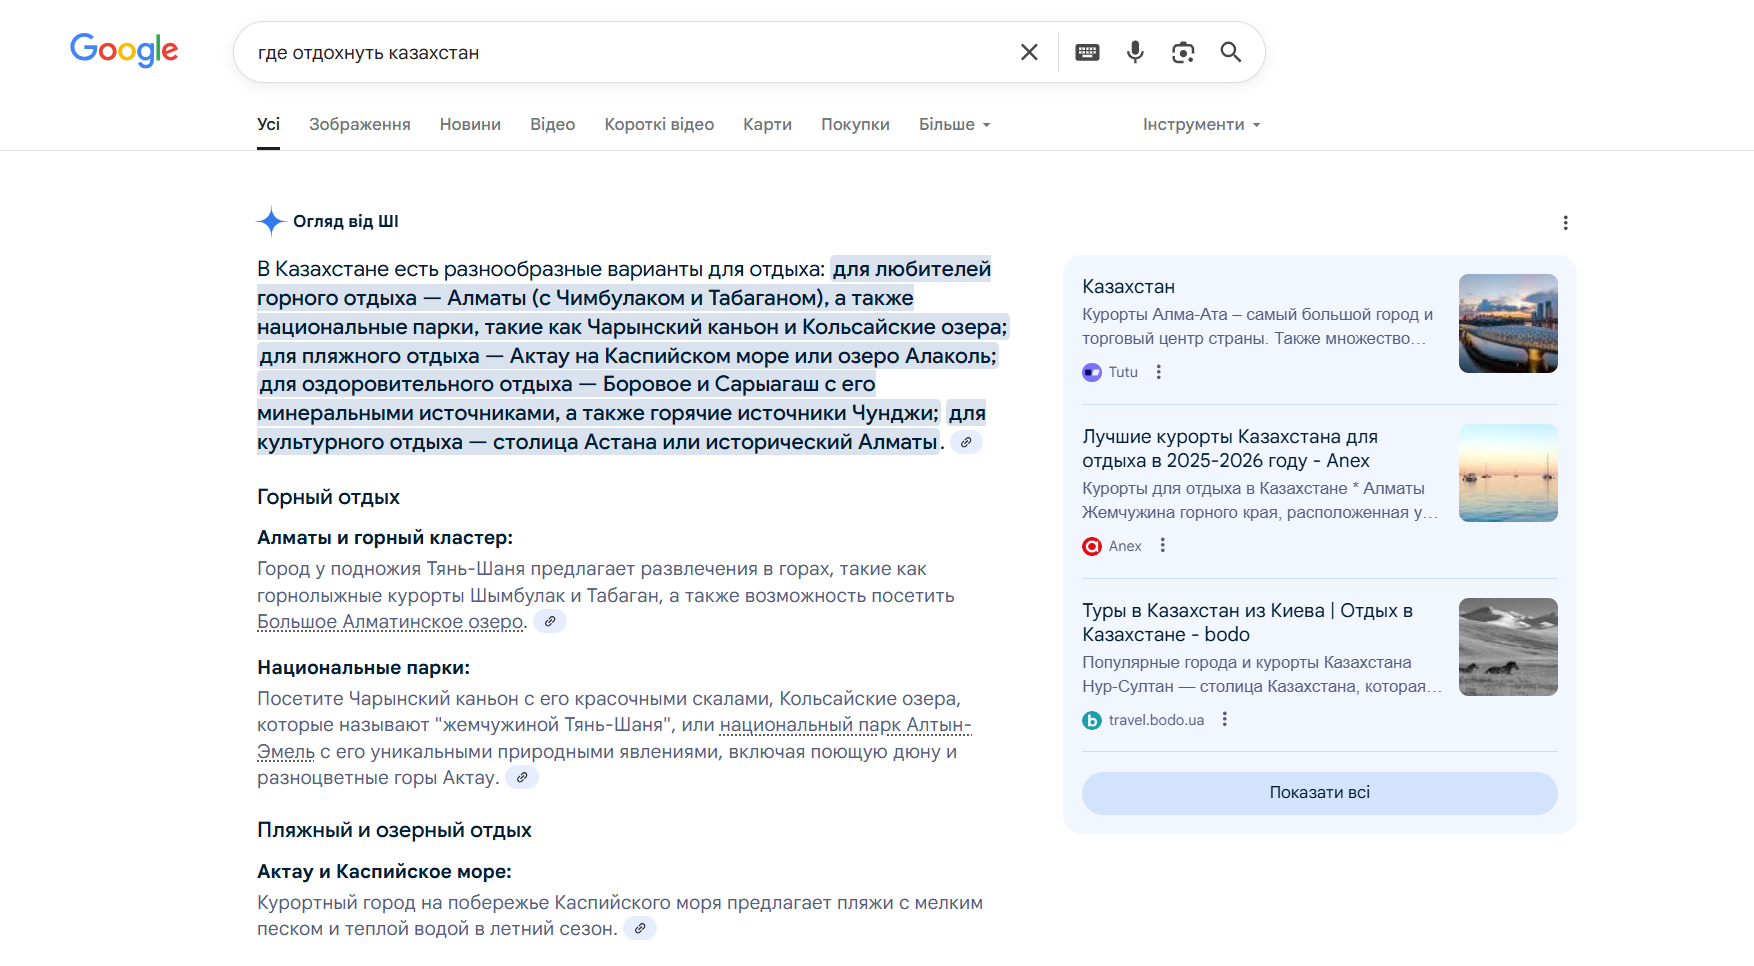
Task: Open AI overview three-dot options menu
Action: 1565,223
